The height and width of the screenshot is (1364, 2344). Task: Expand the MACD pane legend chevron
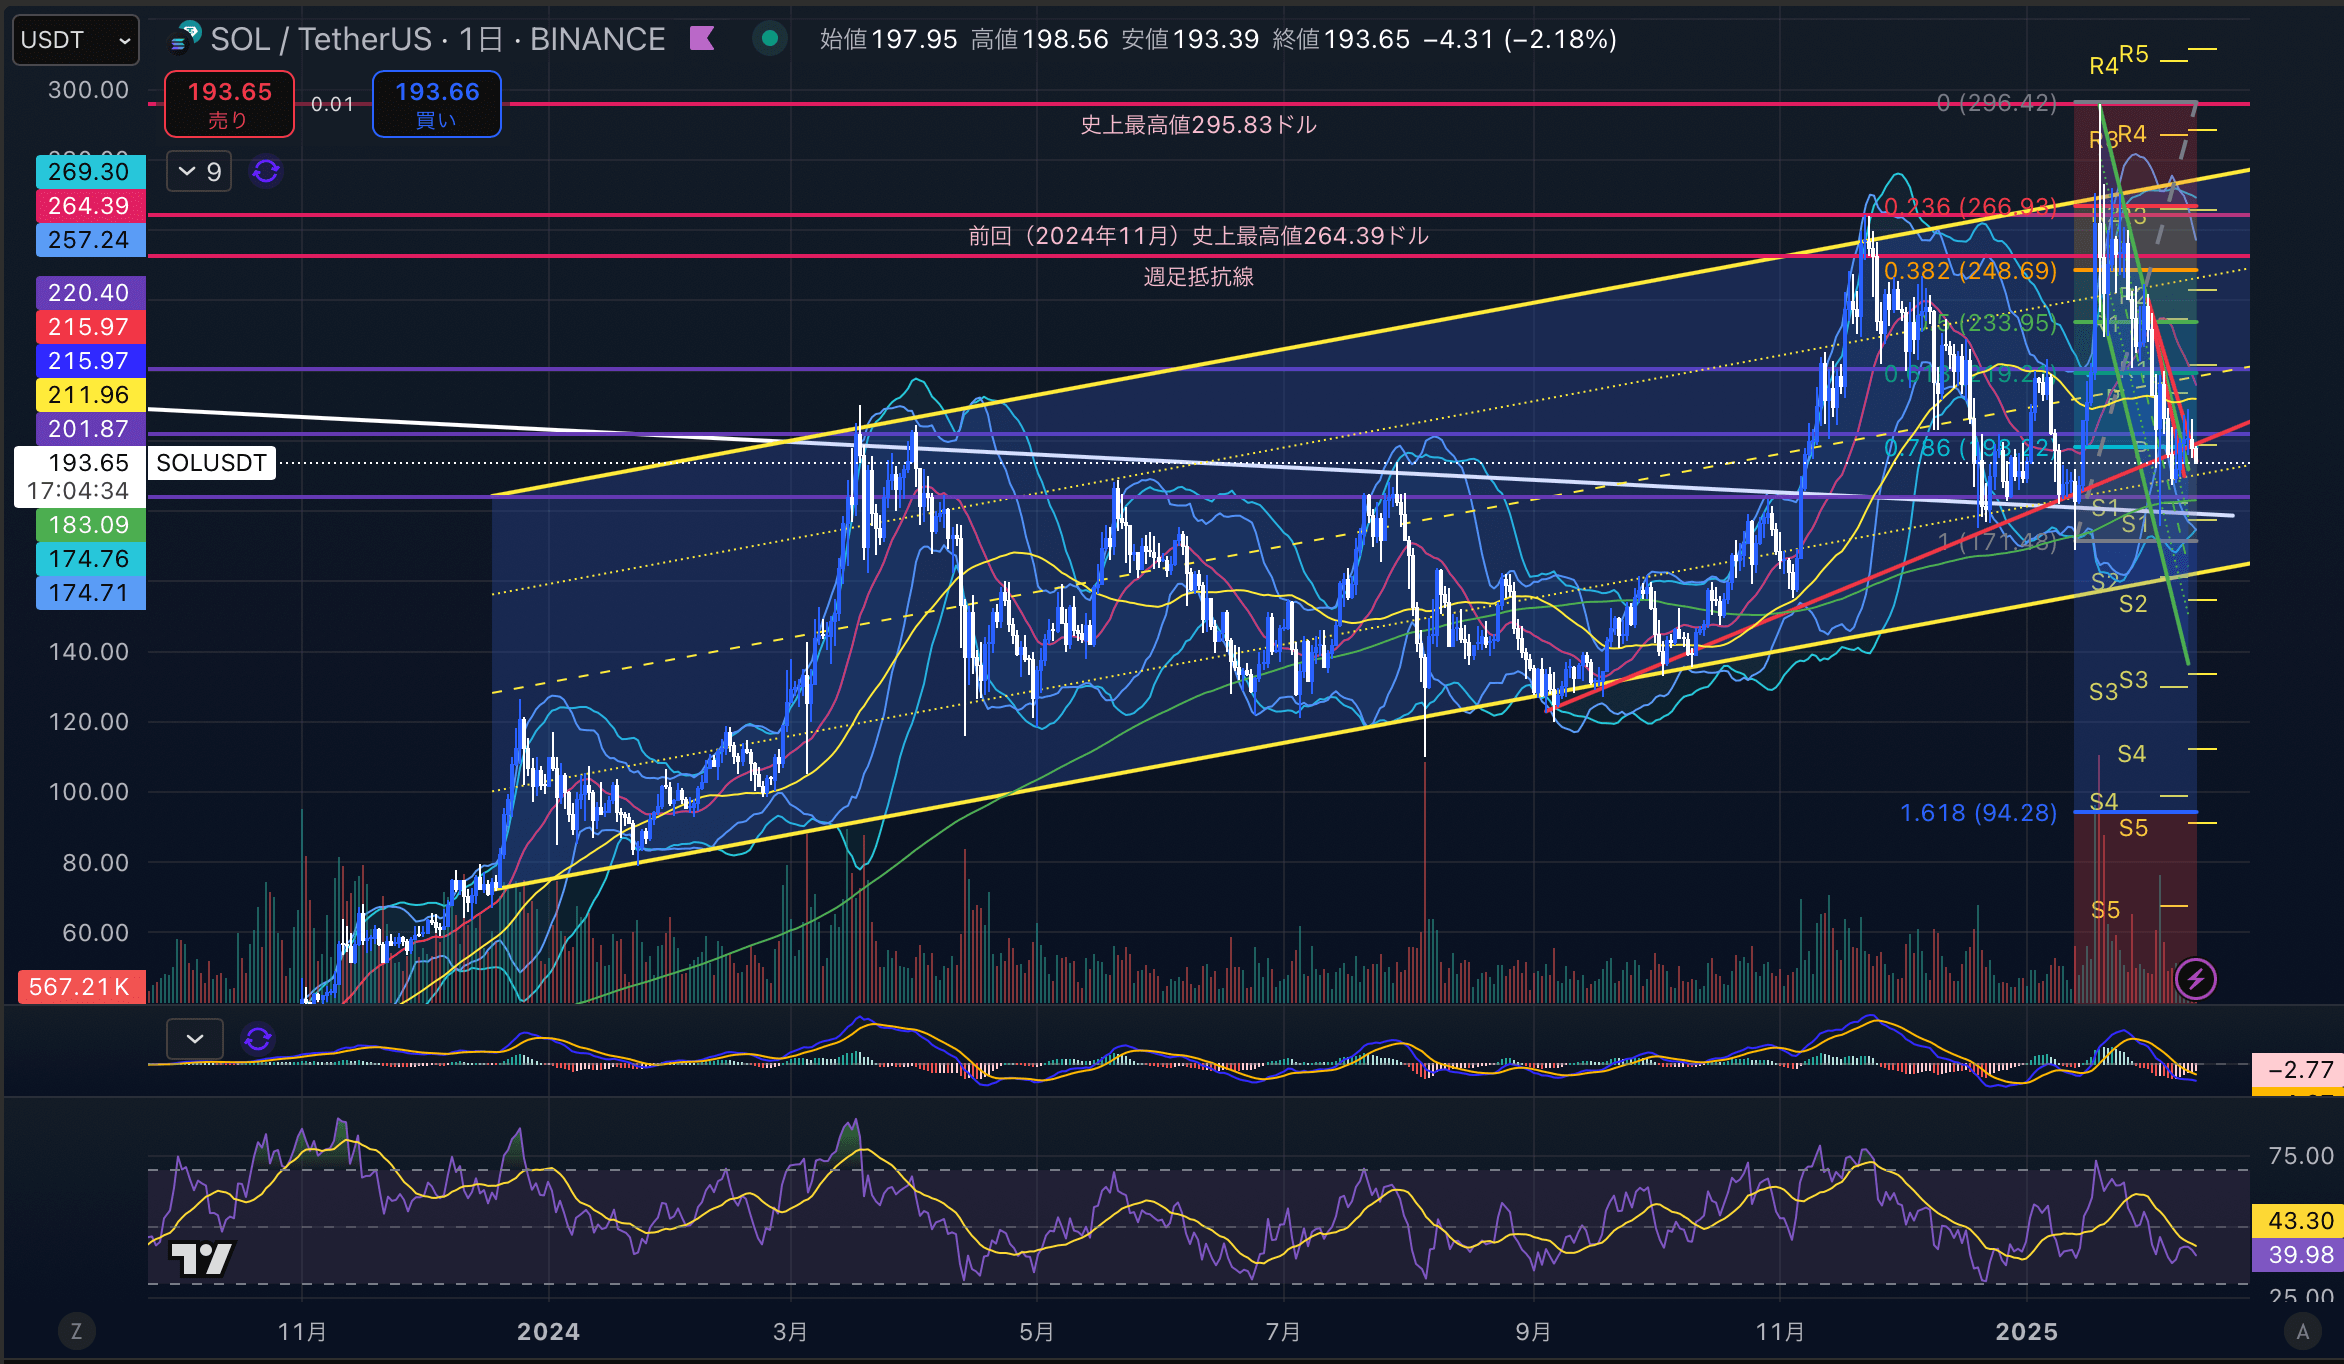[x=195, y=1039]
